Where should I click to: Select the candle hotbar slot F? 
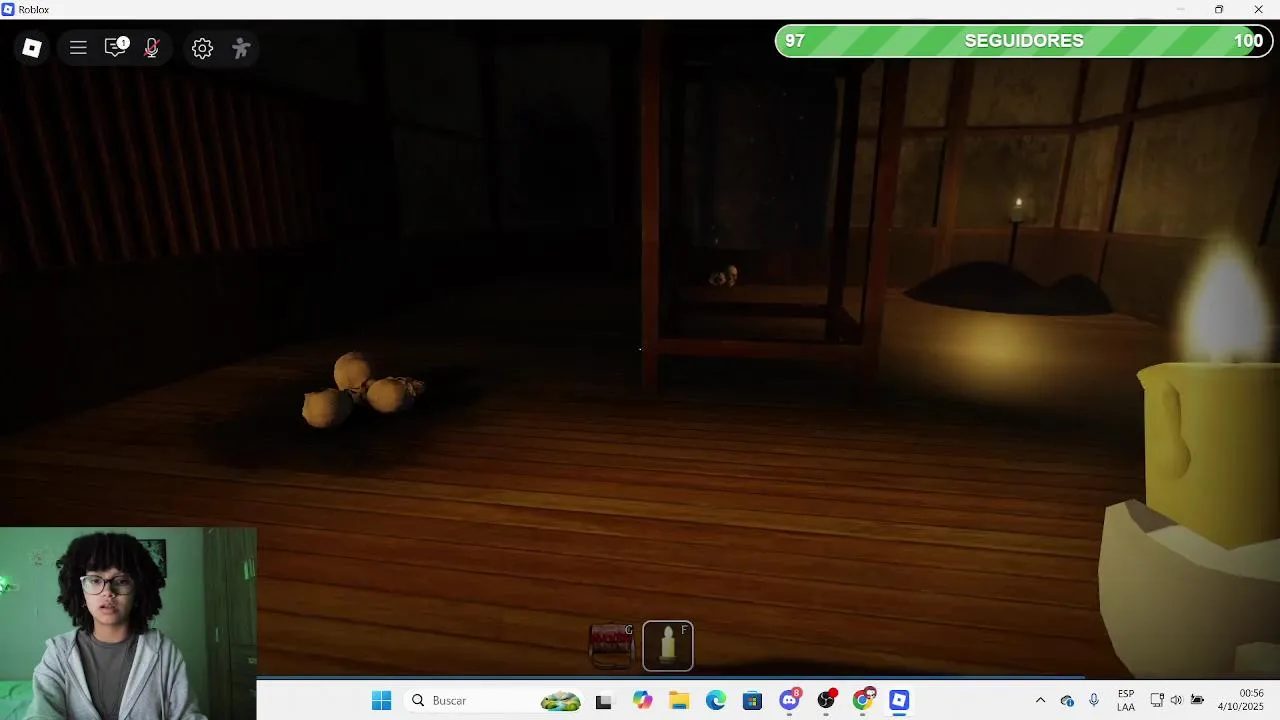point(668,645)
